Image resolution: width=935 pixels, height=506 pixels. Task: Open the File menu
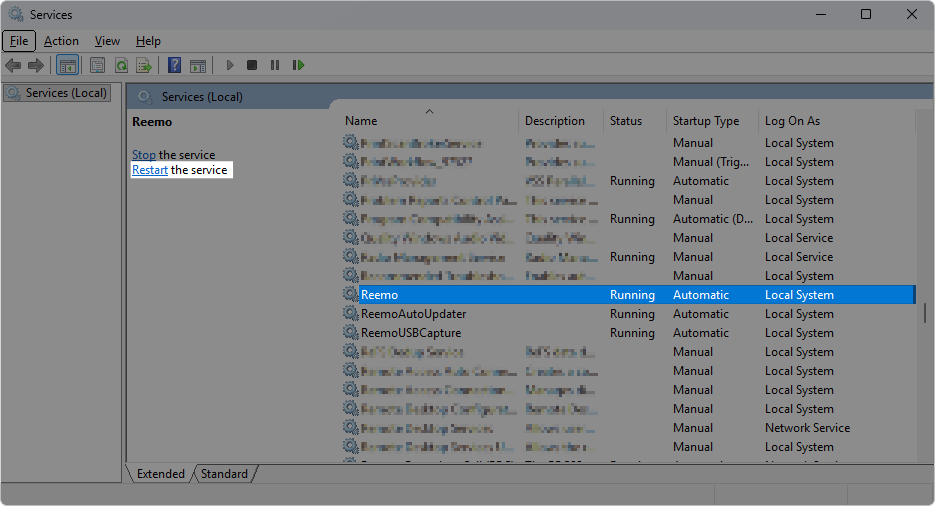pos(19,41)
